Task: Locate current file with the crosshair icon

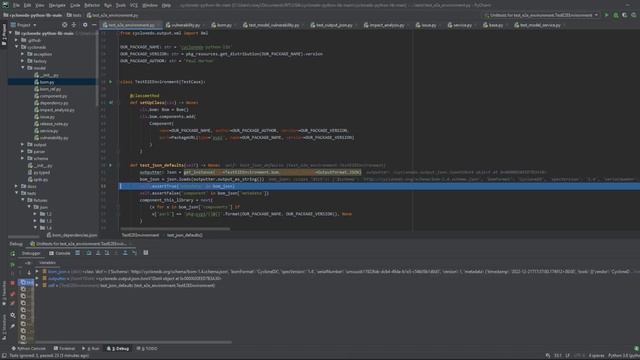Action: (x=64, y=25)
